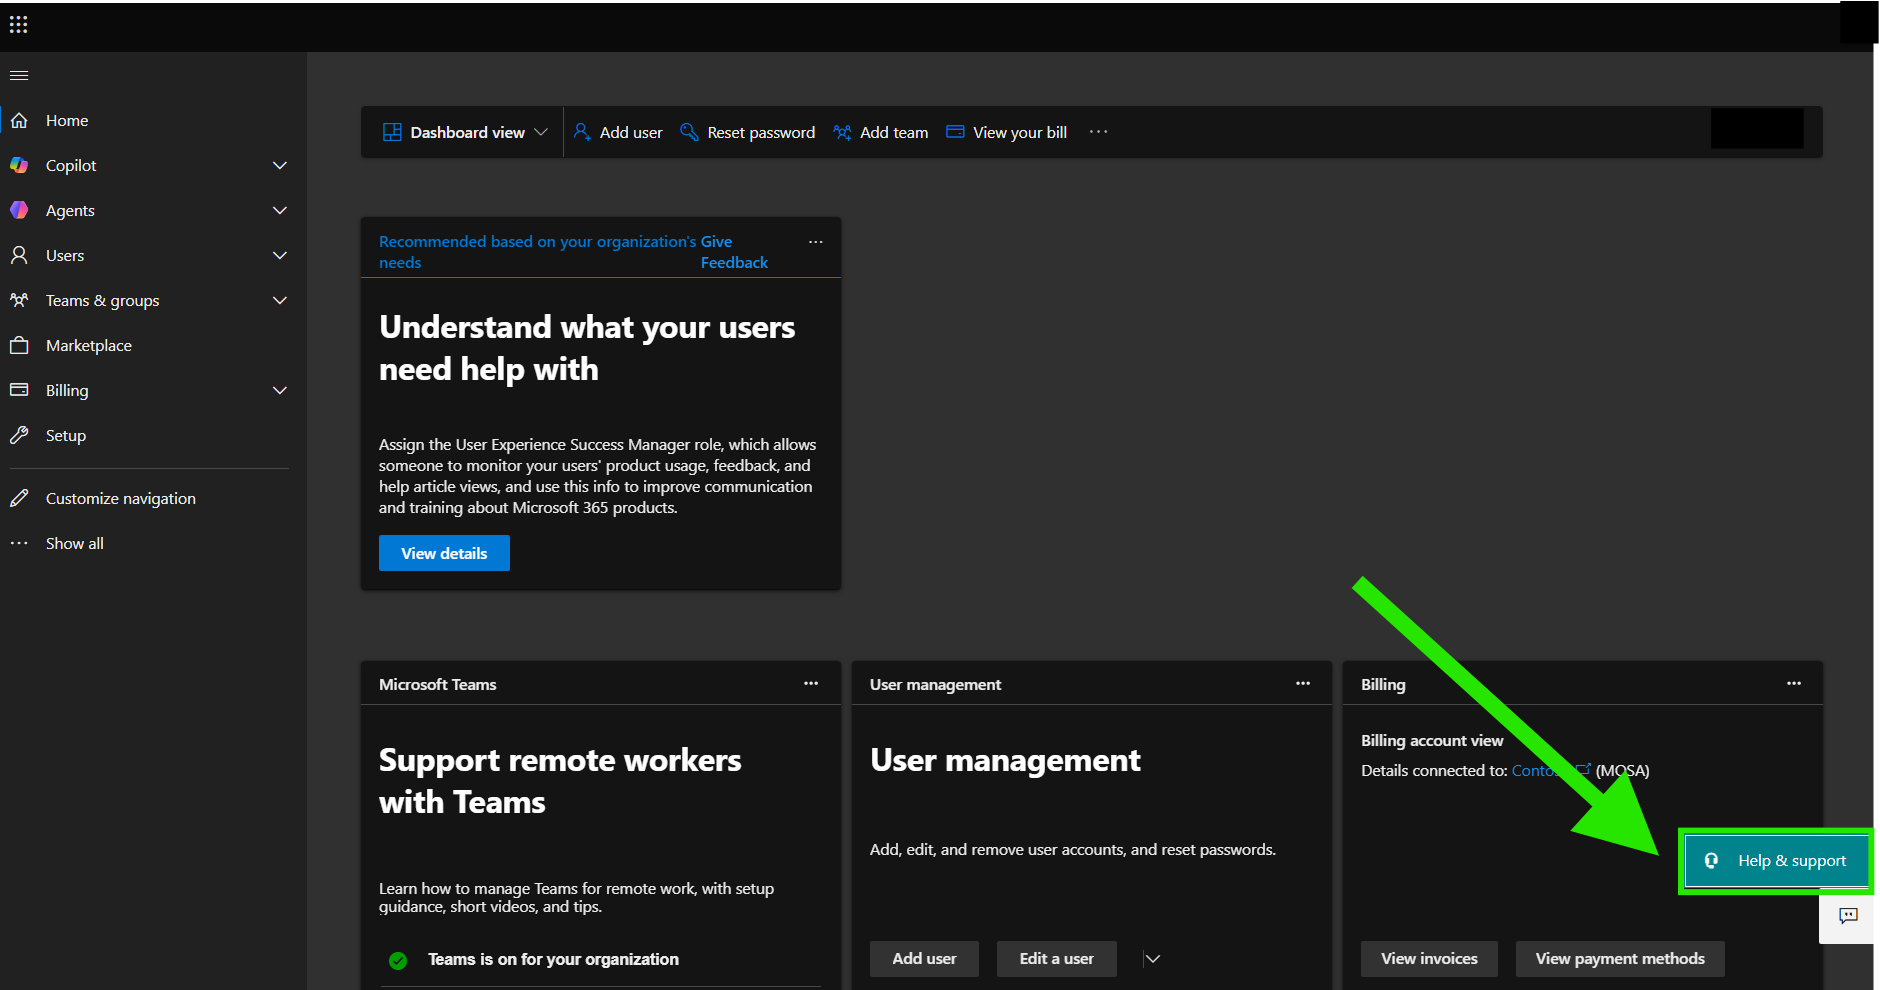This screenshot has height=990, width=1880.
Task: Expand the Copilot navigation section
Action: [280, 165]
